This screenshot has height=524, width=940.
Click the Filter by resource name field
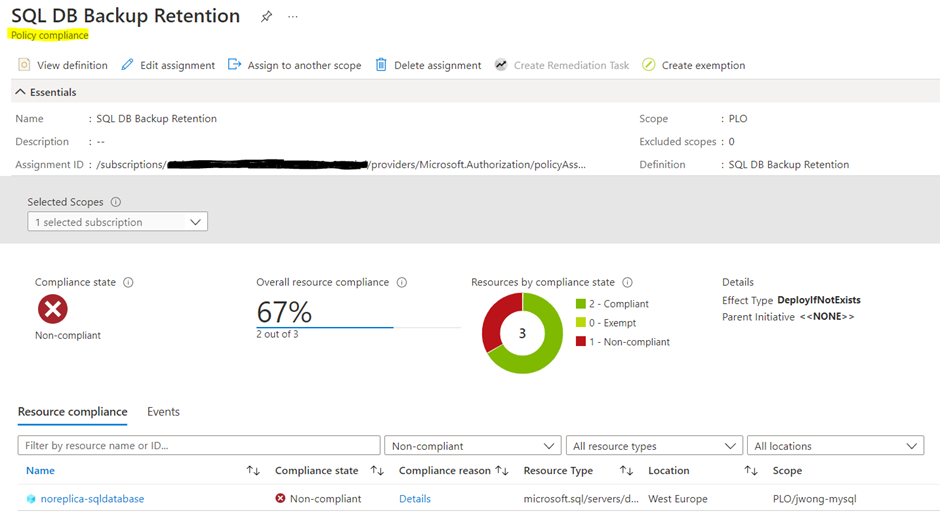click(x=199, y=445)
